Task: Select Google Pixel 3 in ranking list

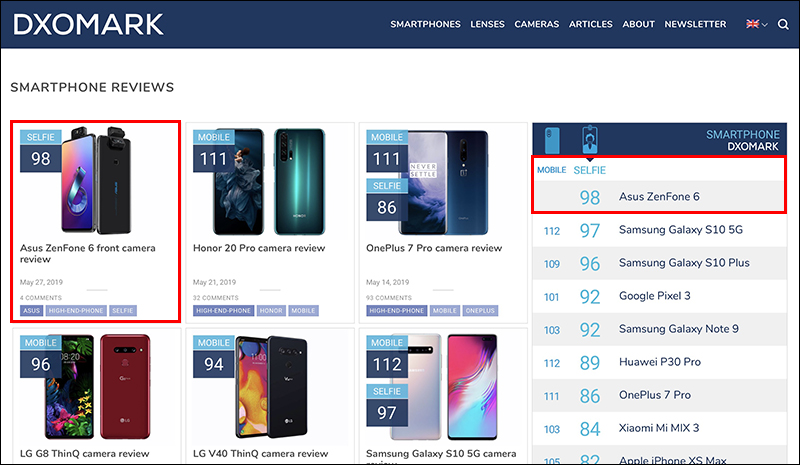Action: coord(656,296)
